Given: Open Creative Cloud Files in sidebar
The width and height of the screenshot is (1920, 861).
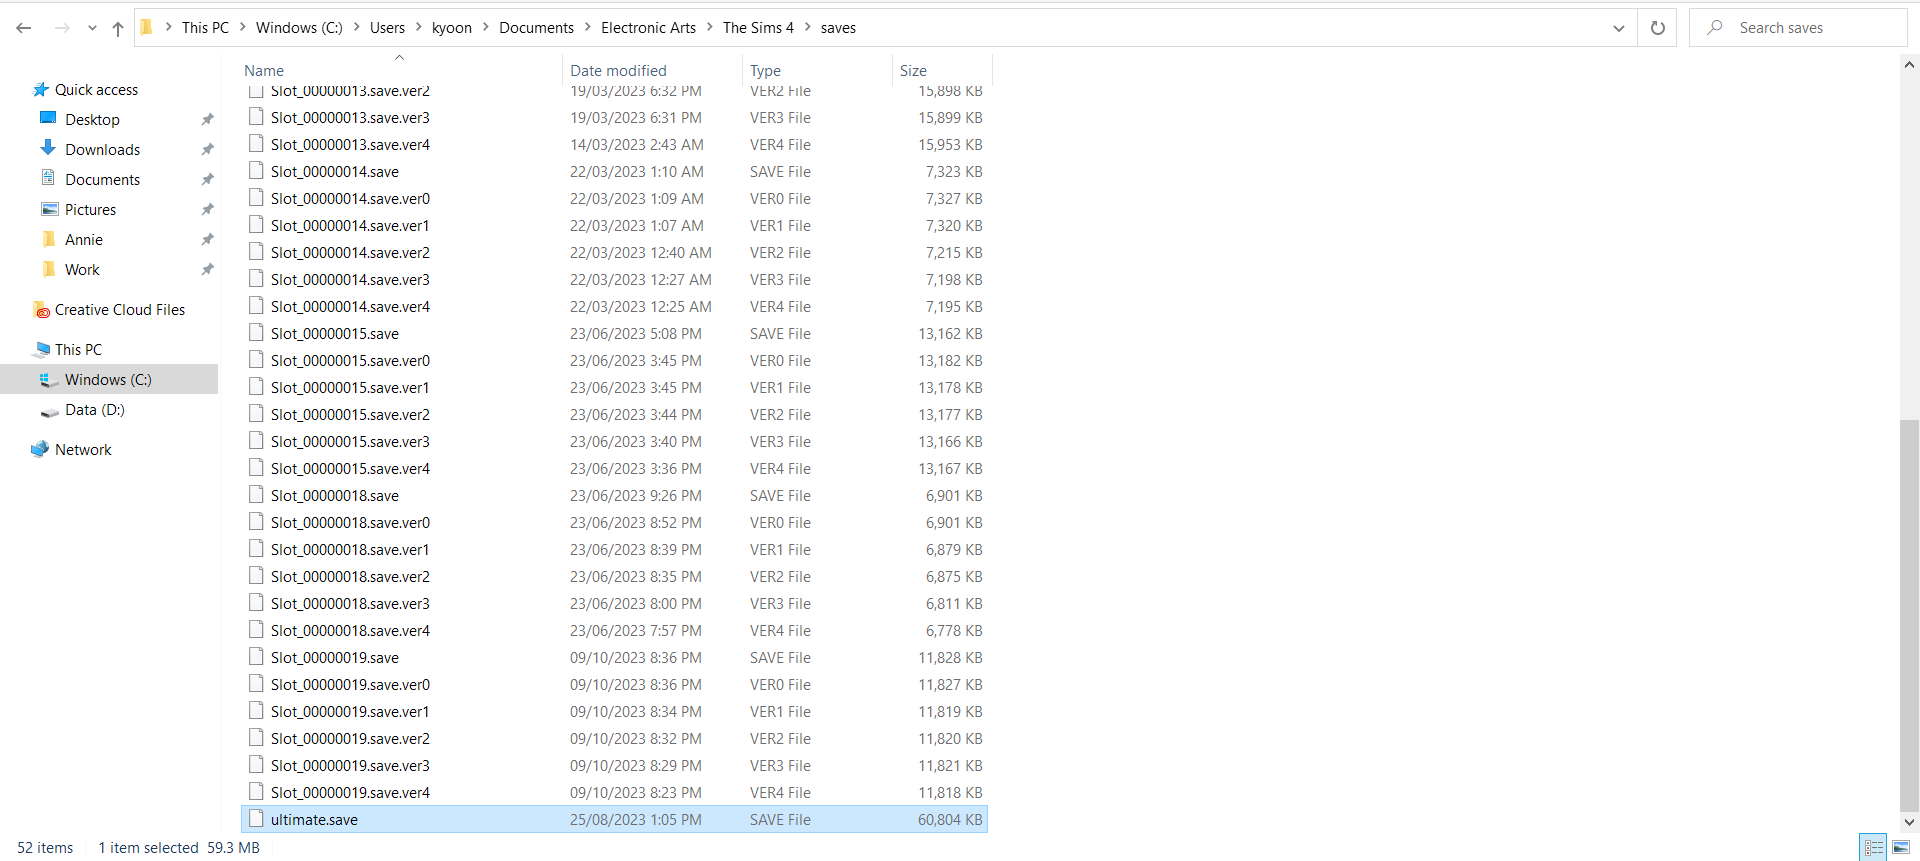Looking at the screenshot, I should pos(119,310).
